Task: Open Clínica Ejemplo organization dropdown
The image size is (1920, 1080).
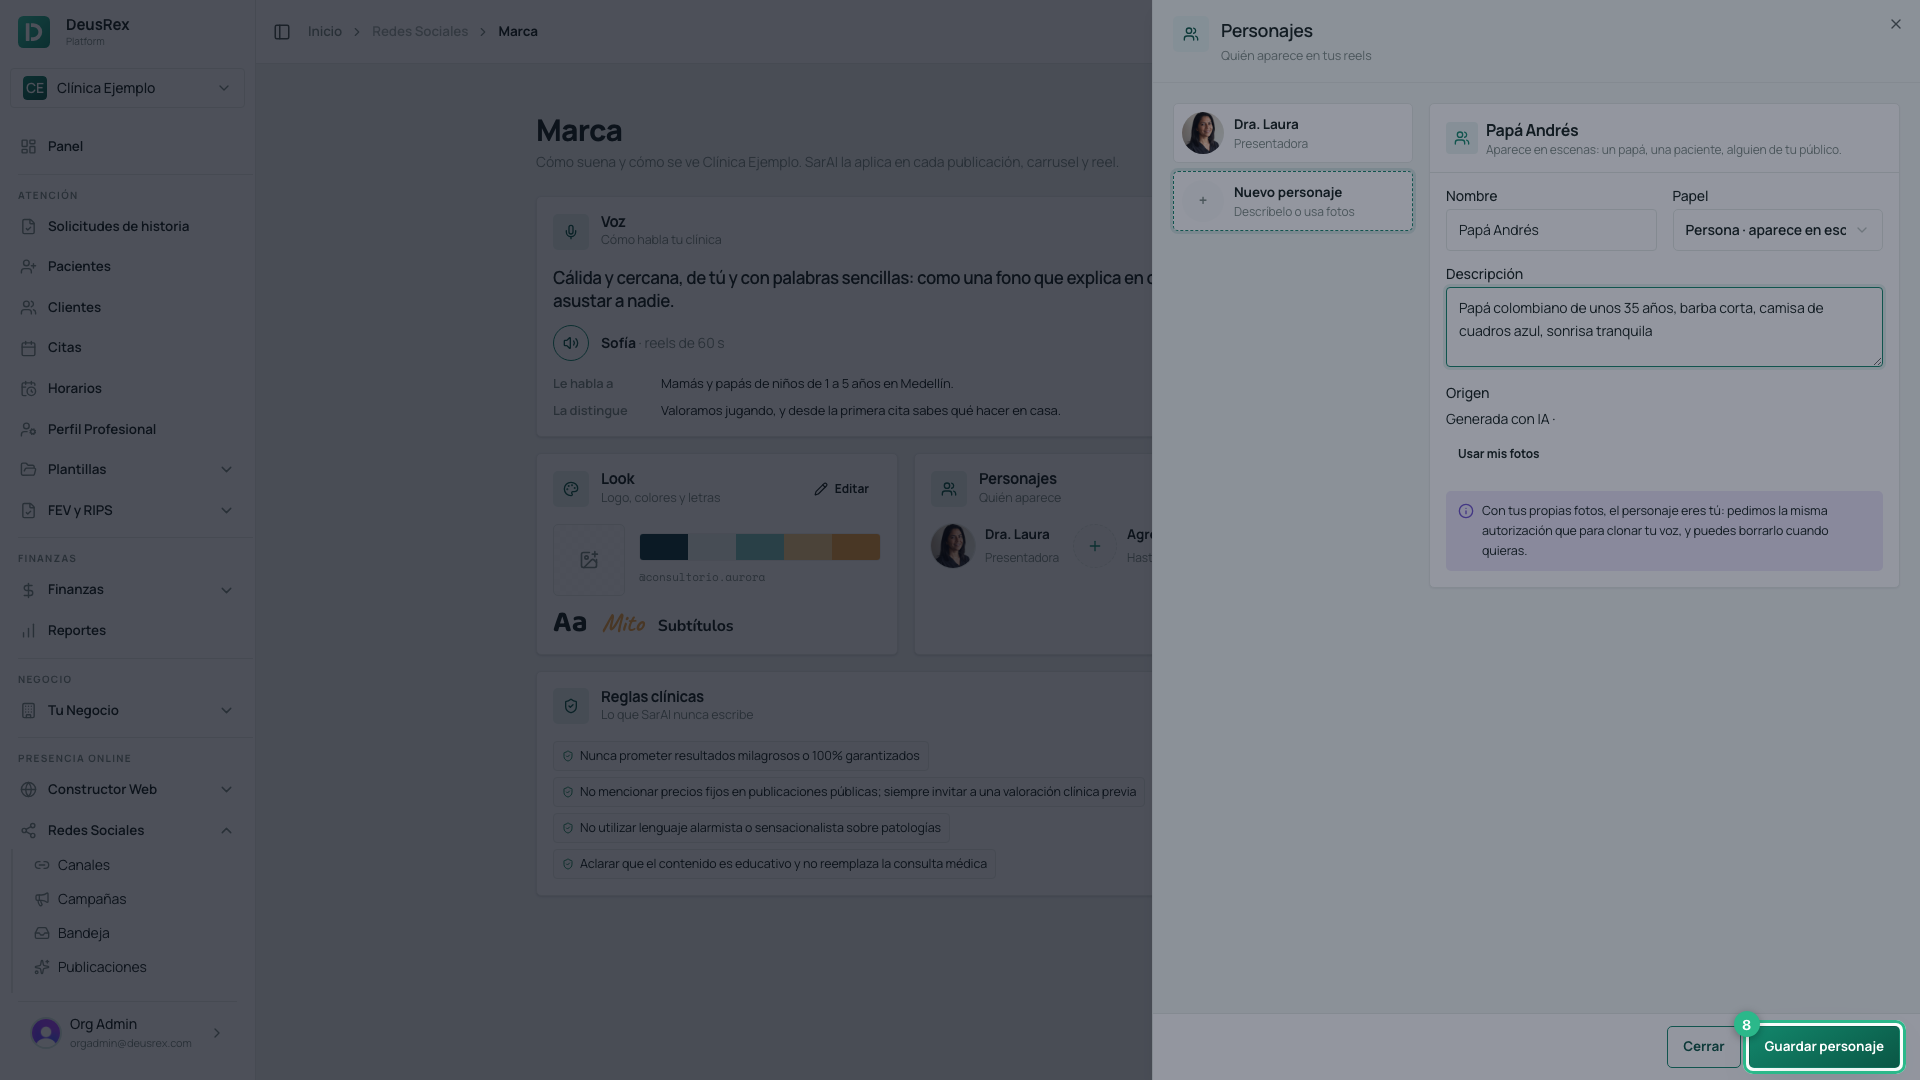Action: tap(127, 88)
